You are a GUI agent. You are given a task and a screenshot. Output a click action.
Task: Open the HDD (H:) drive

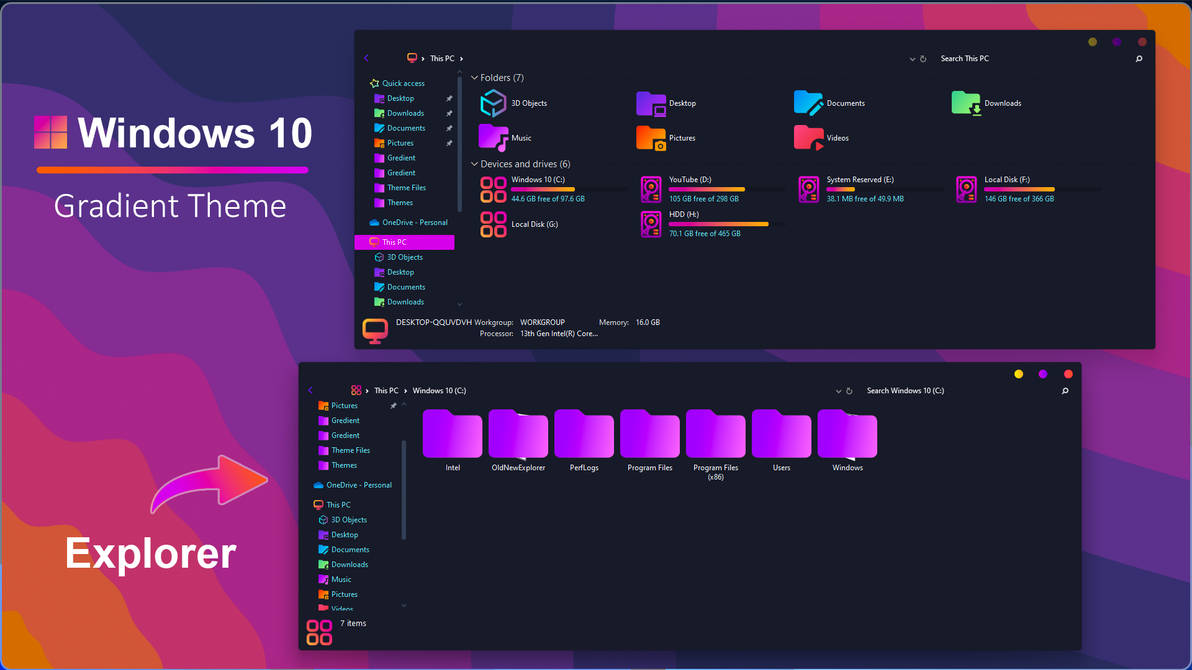click(705, 224)
